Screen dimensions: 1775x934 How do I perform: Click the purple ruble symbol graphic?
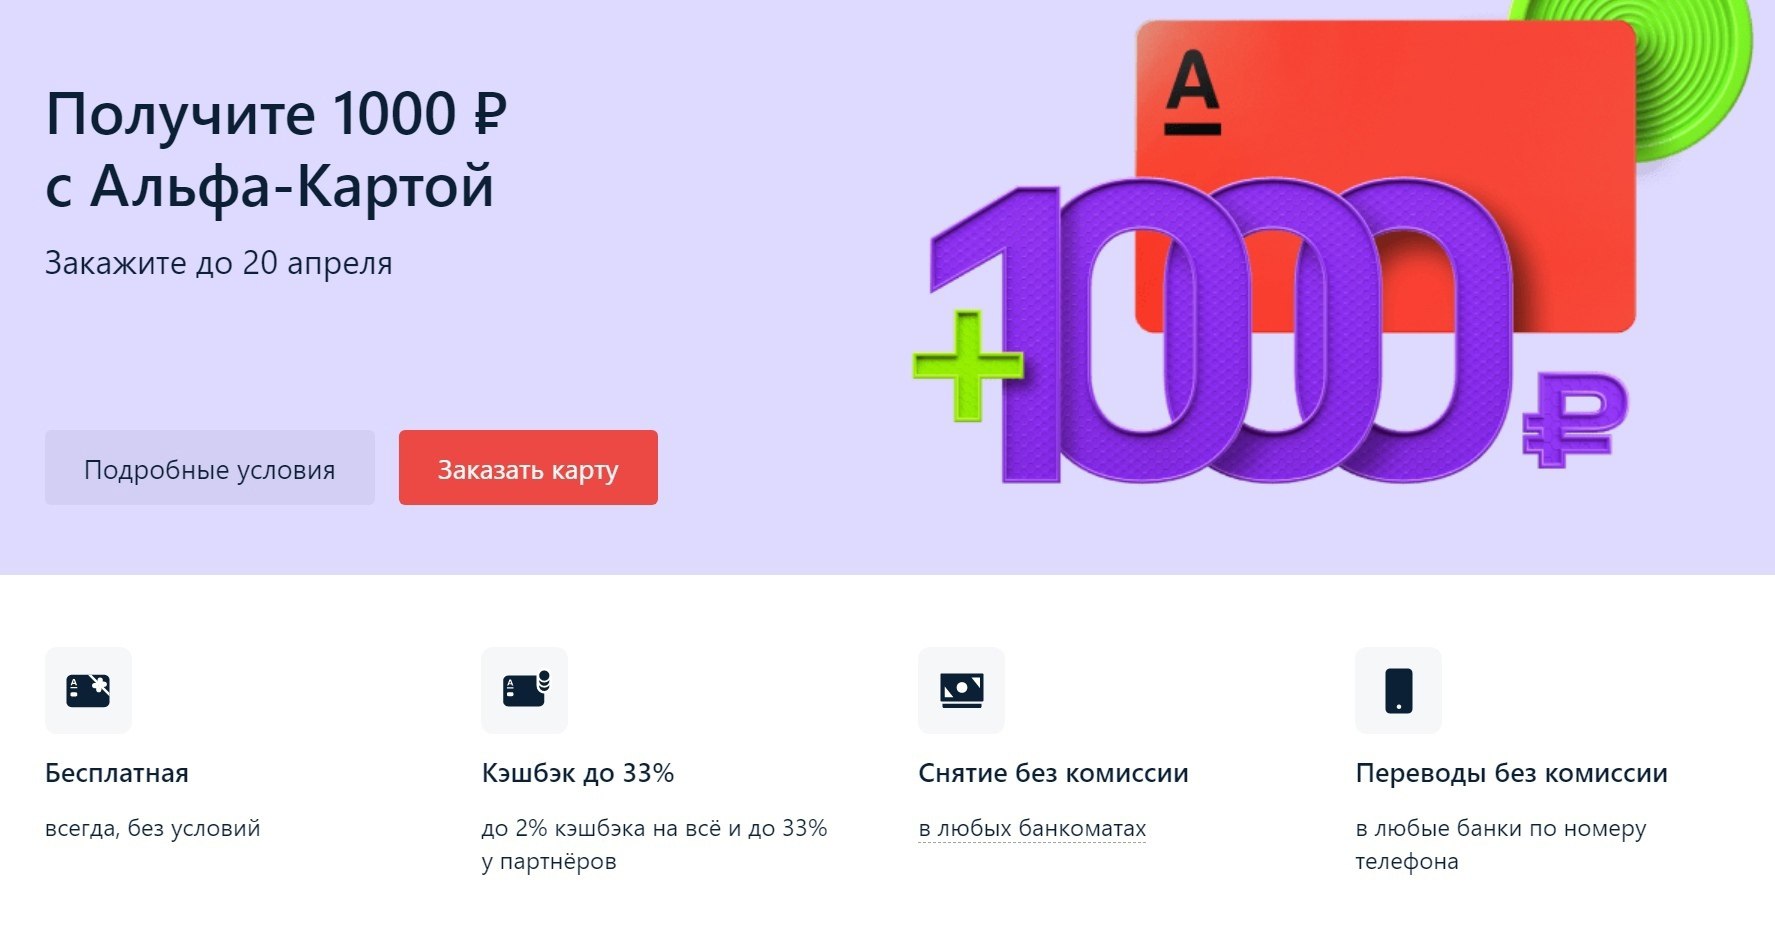point(1573,418)
